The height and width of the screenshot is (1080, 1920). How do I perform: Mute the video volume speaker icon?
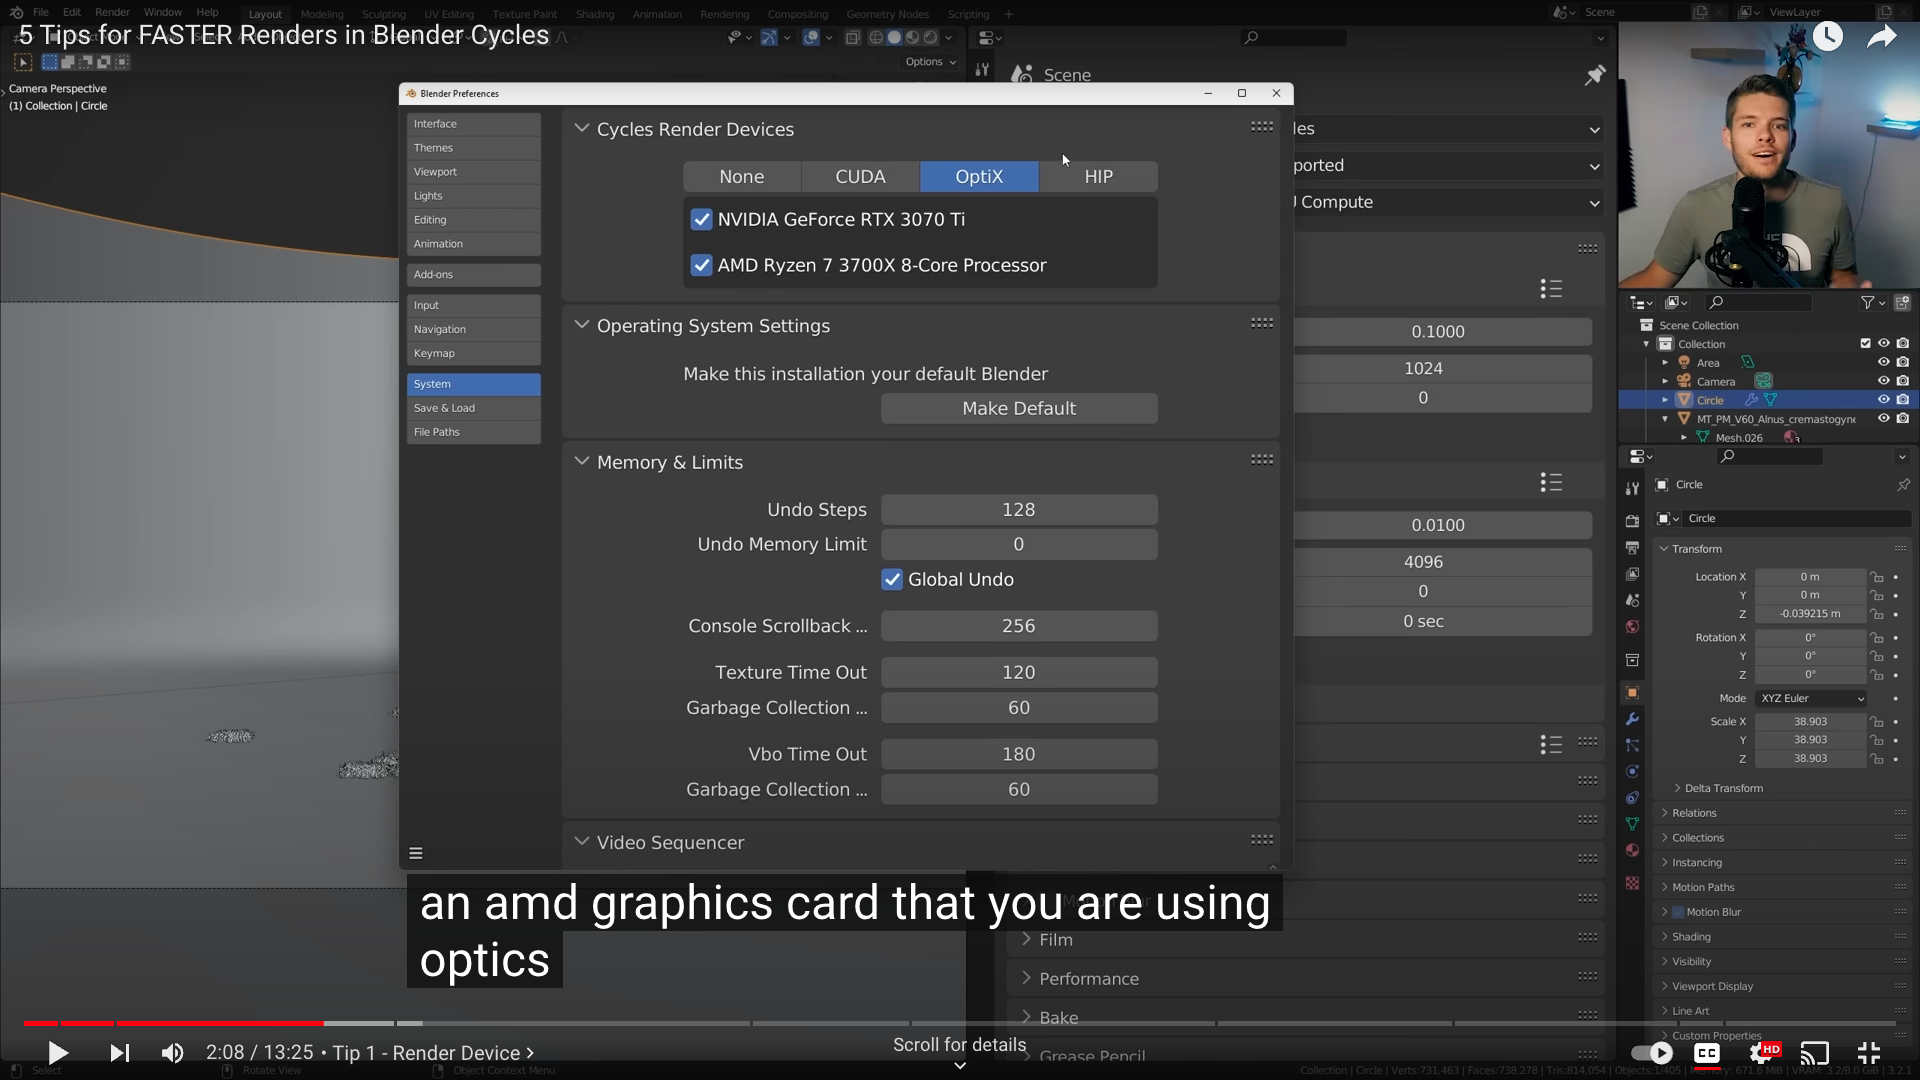[172, 1053]
